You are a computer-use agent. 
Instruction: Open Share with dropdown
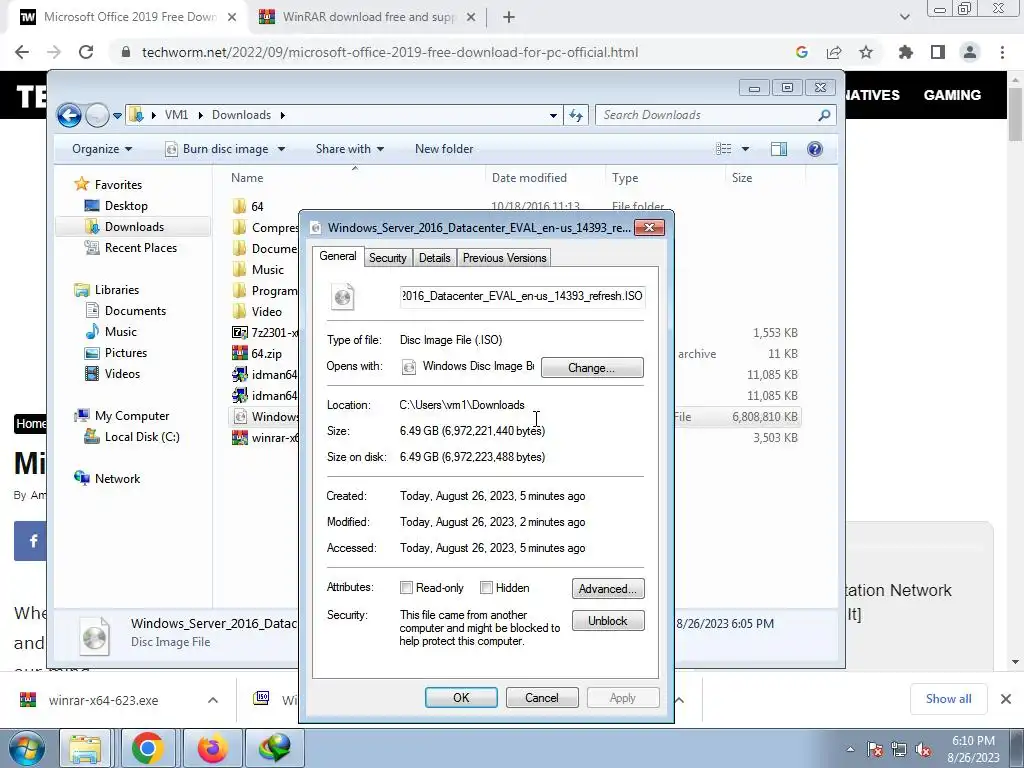tap(349, 149)
